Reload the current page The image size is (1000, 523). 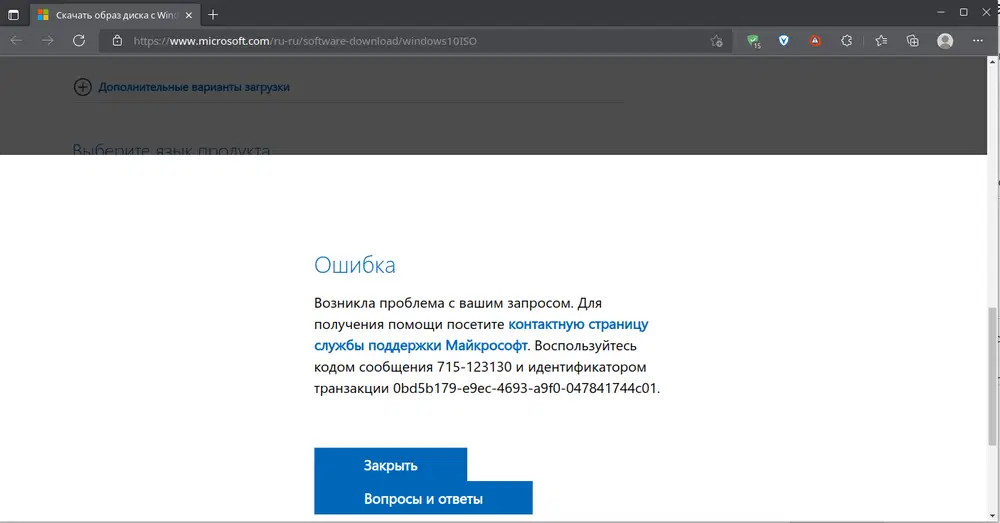click(x=79, y=41)
